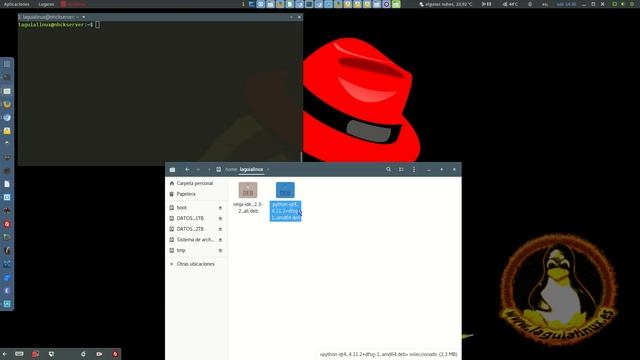Click the keyboard icon in bottom panel
Screen dimensions: 640x360
coord(19,354)
